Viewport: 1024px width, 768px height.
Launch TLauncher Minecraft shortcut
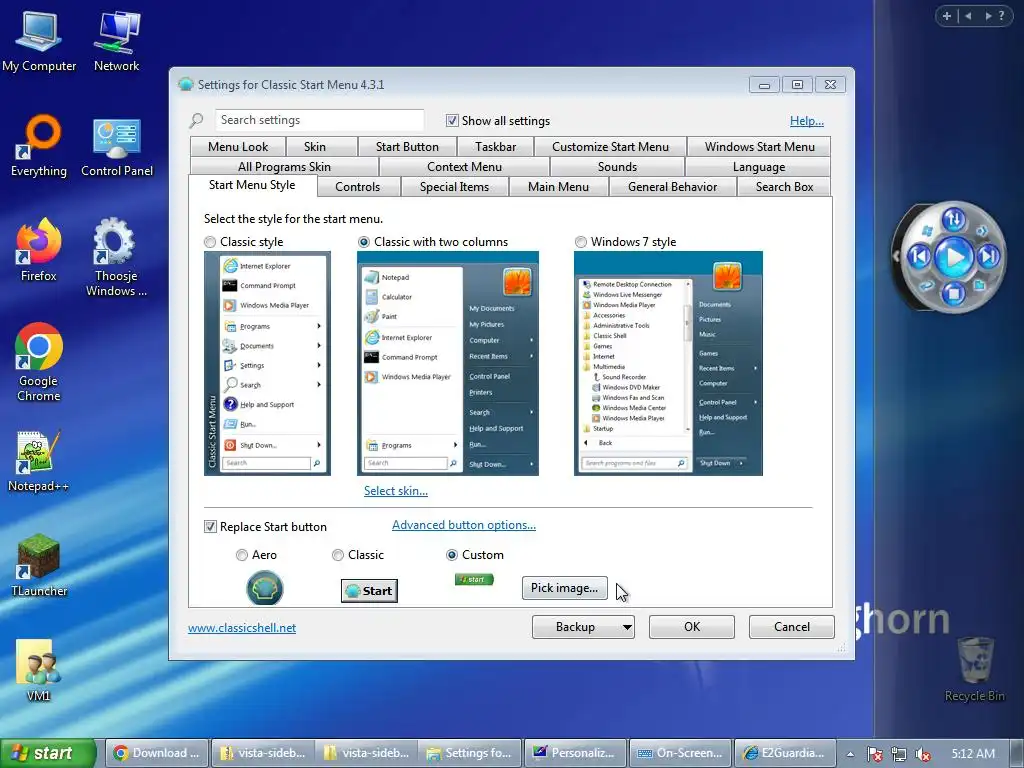pos(39,565)
